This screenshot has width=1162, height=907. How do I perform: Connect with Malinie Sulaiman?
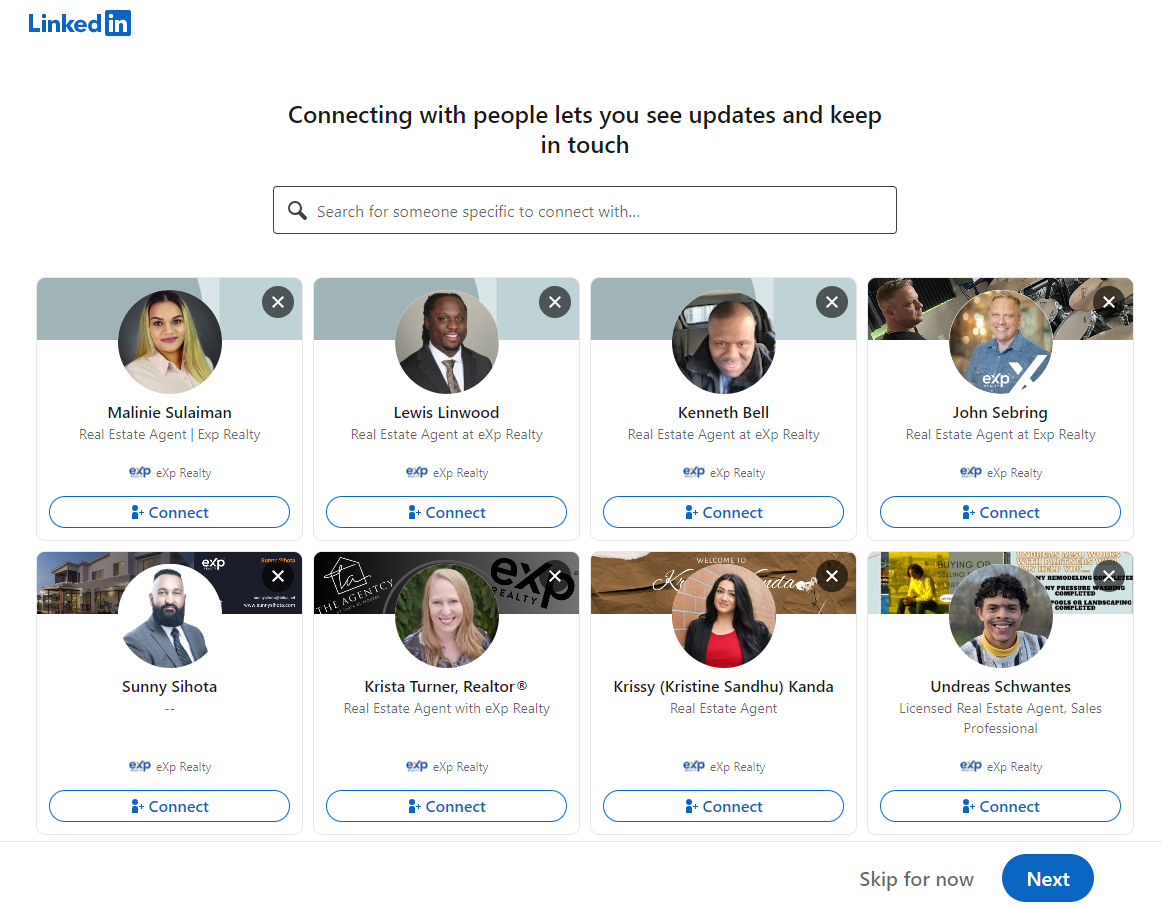coord(169,512)
